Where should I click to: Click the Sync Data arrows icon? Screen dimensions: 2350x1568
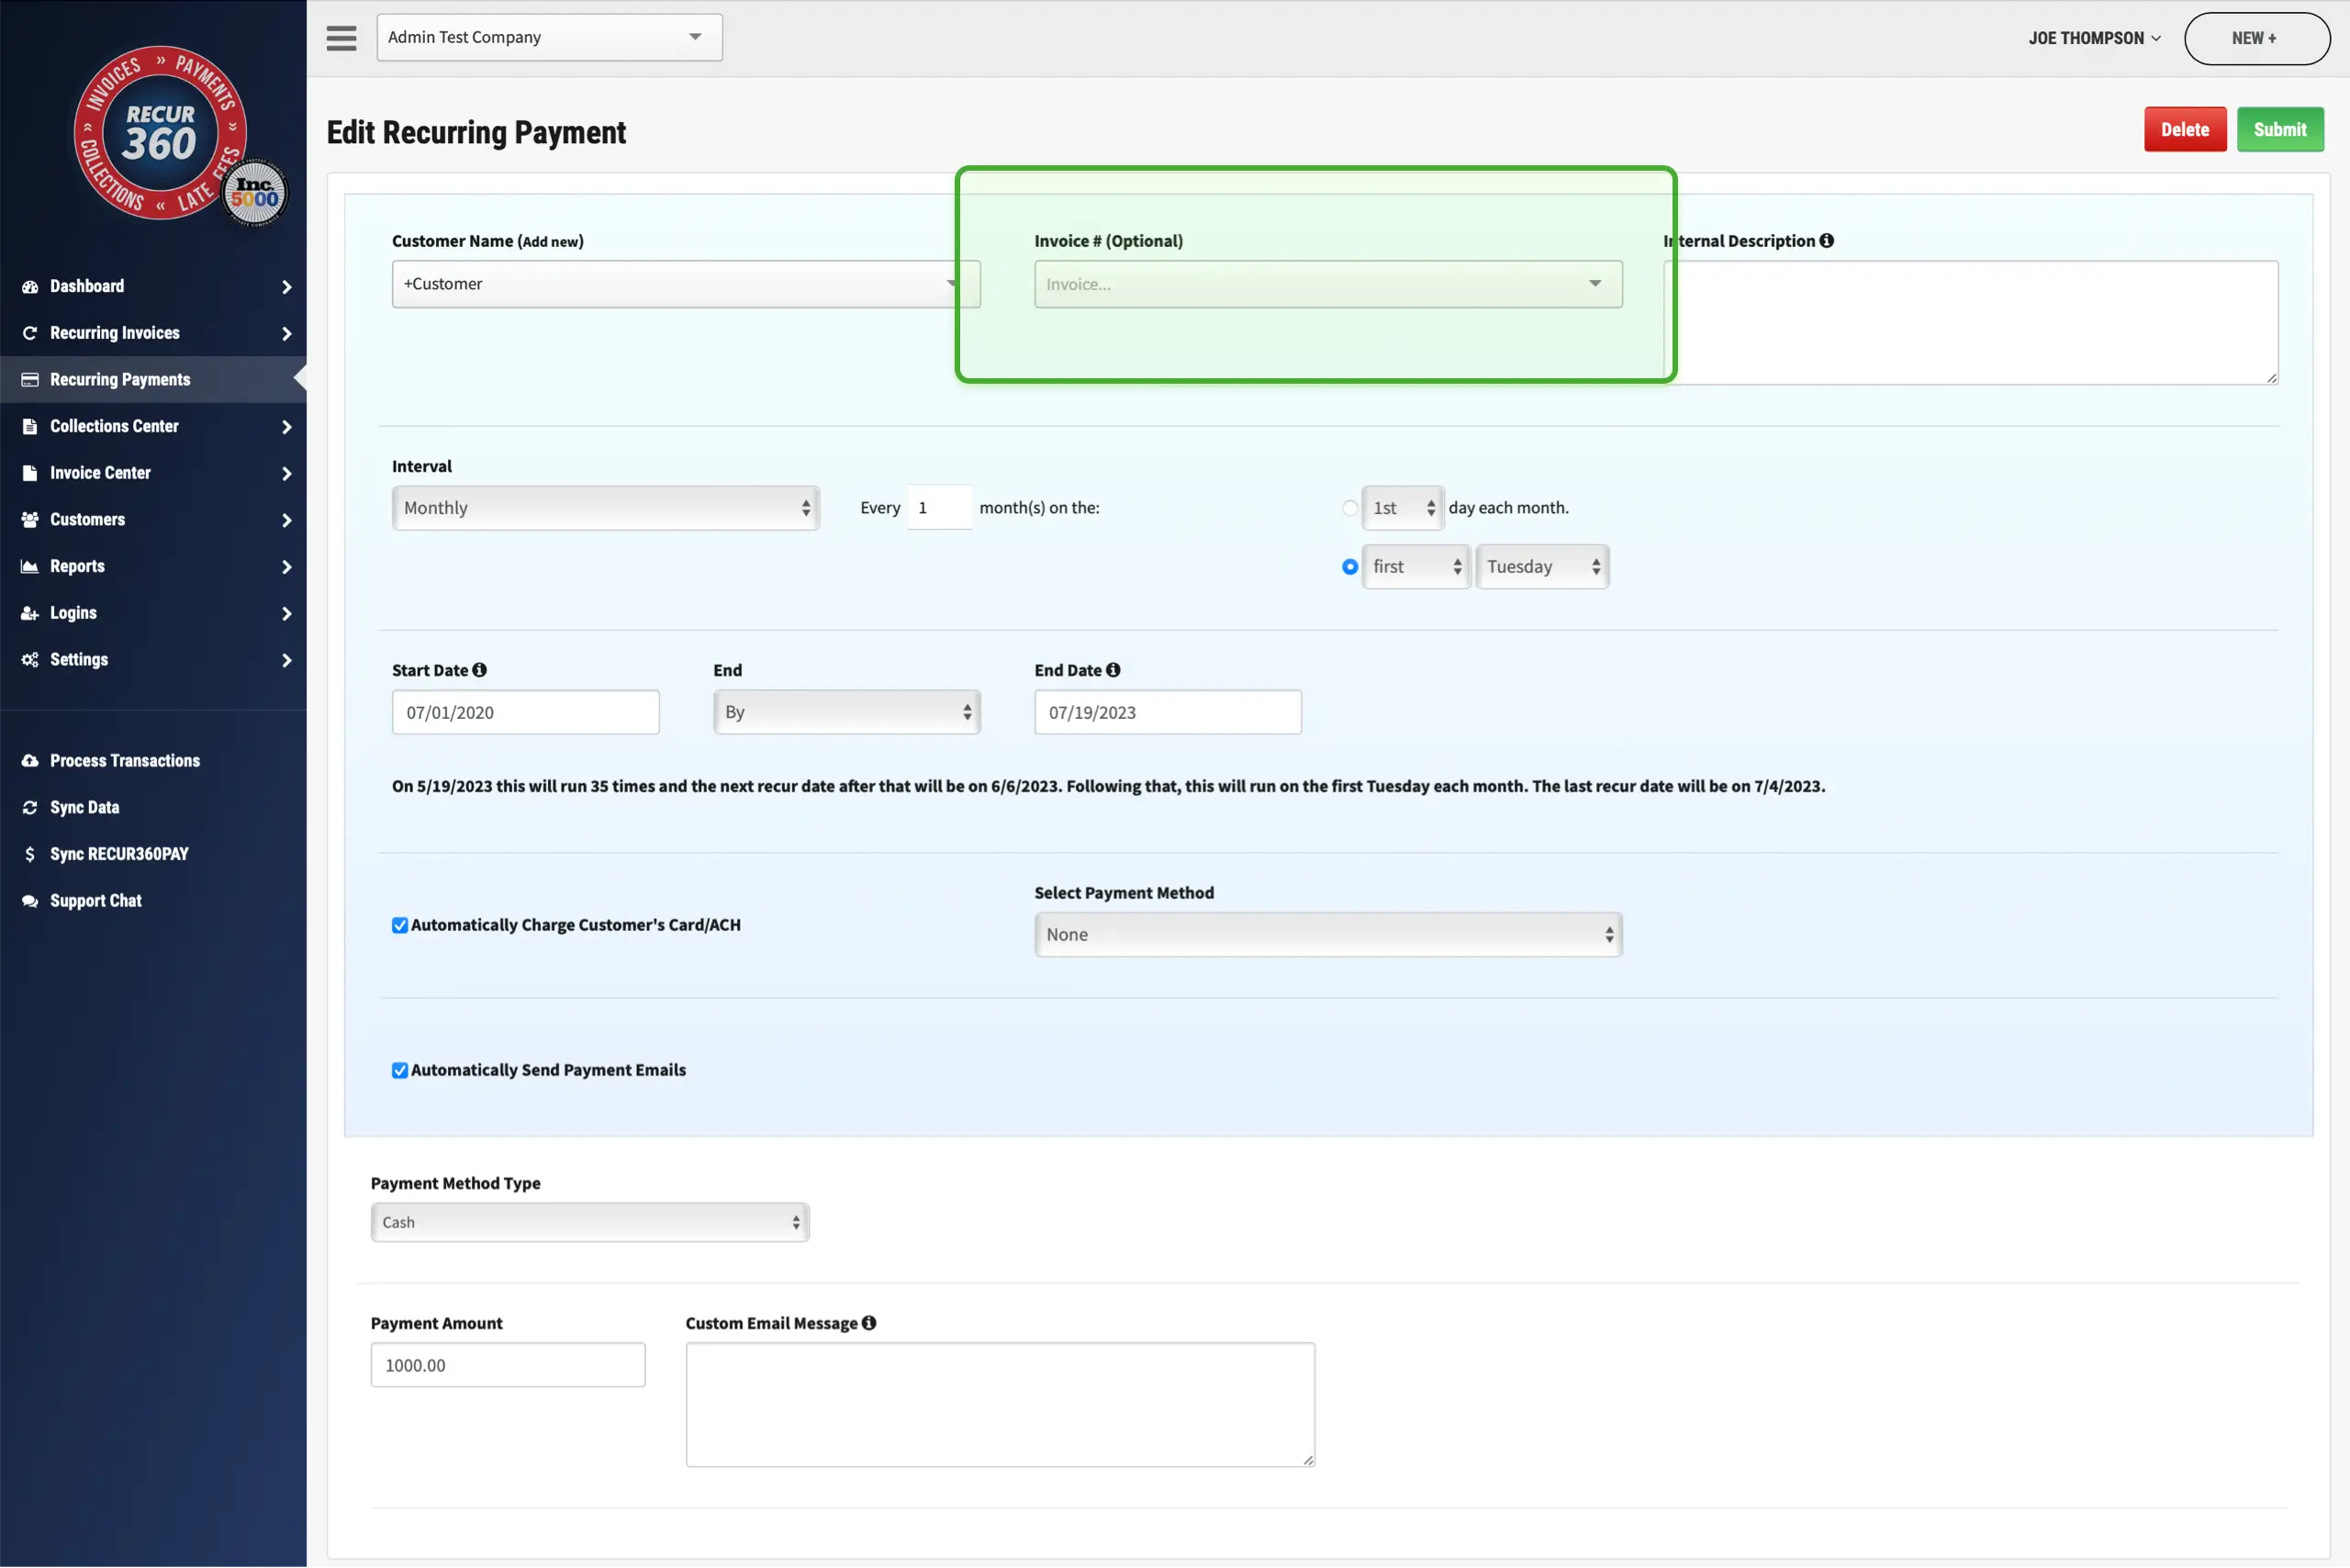[x=30, y=808]
